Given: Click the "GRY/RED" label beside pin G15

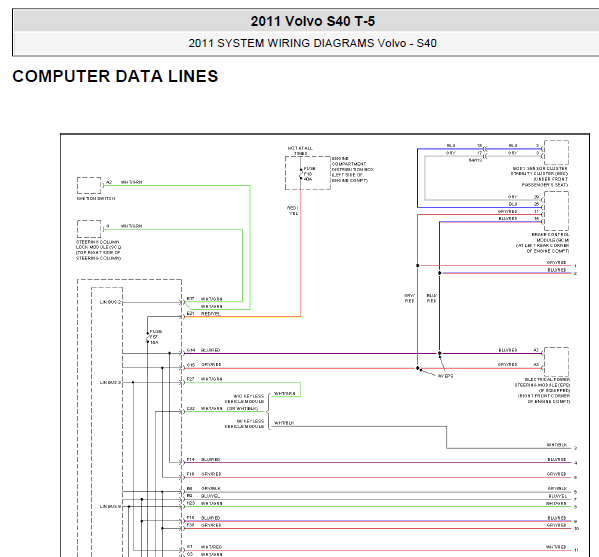Looking at the screenshot, I should click(x=211, y=365).
